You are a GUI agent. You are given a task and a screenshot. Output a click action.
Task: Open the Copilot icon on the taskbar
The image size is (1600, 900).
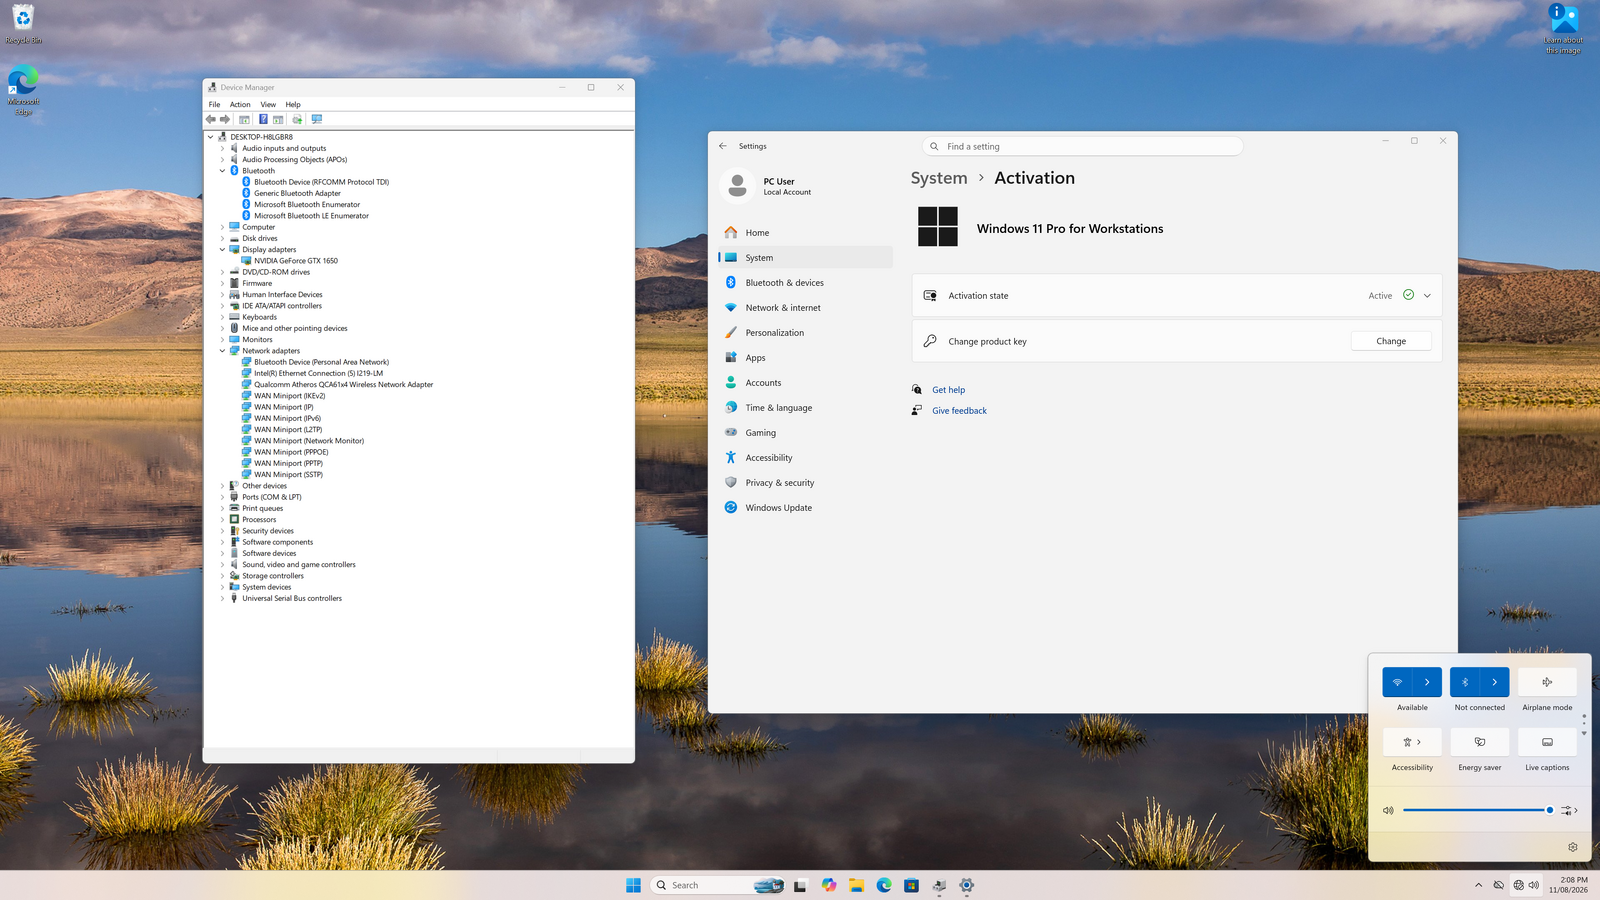(x=829, y=885)
